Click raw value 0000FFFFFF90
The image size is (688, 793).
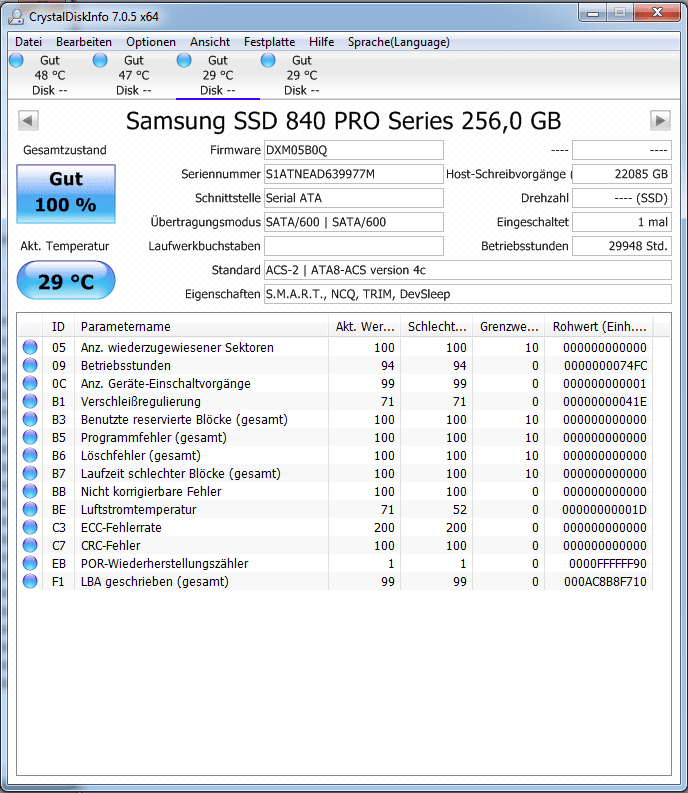point(608,563)
